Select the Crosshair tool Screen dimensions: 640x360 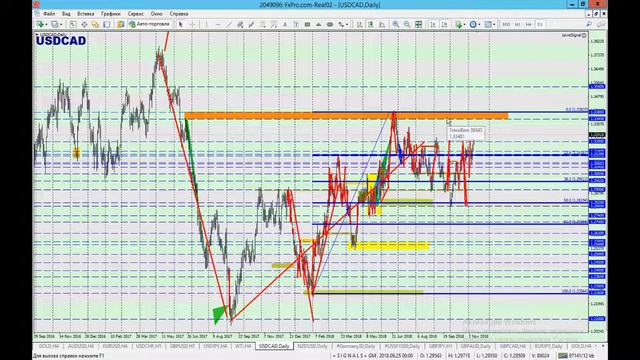pyautogui.click(x=192, y=24)
